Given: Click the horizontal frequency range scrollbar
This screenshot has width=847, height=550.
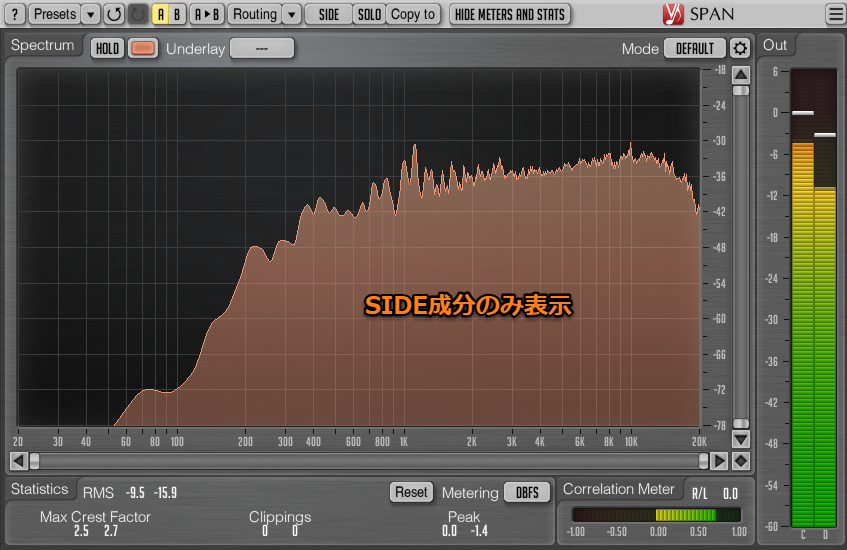Looking at the screenshot, I should click(x=369, y=461).
